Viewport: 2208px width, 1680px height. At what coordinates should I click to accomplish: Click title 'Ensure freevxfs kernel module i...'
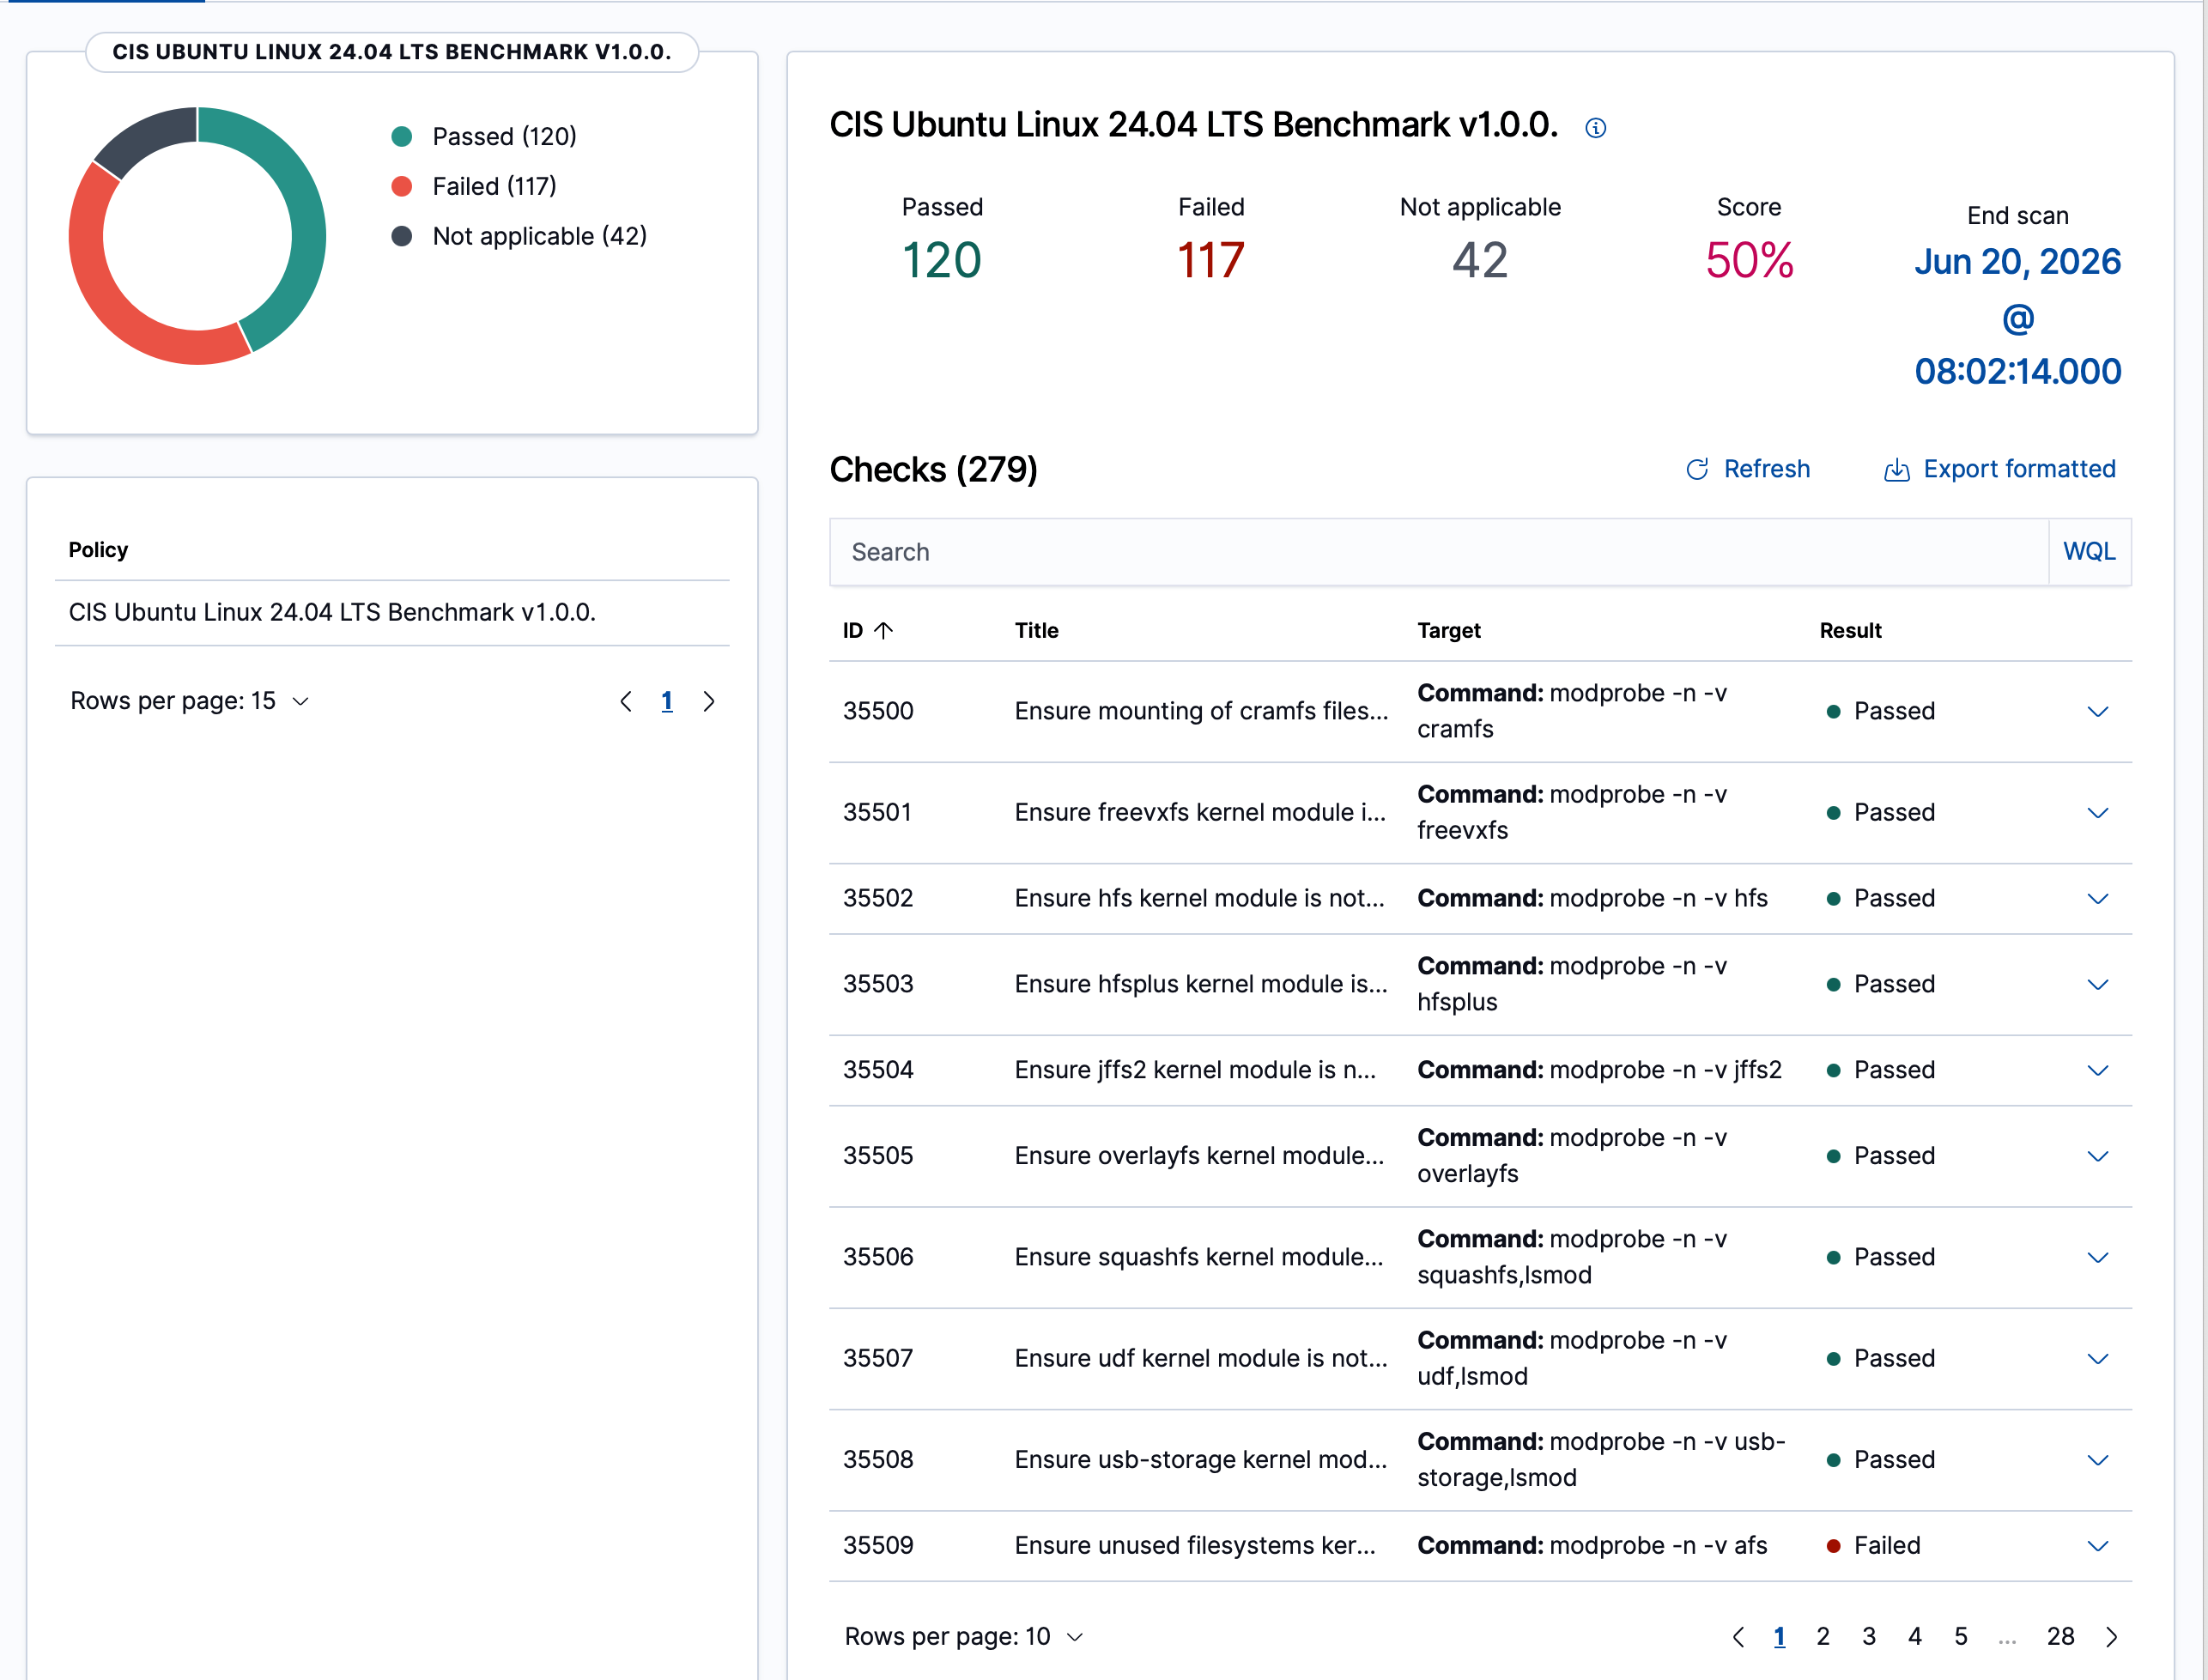click(1200, 813)
